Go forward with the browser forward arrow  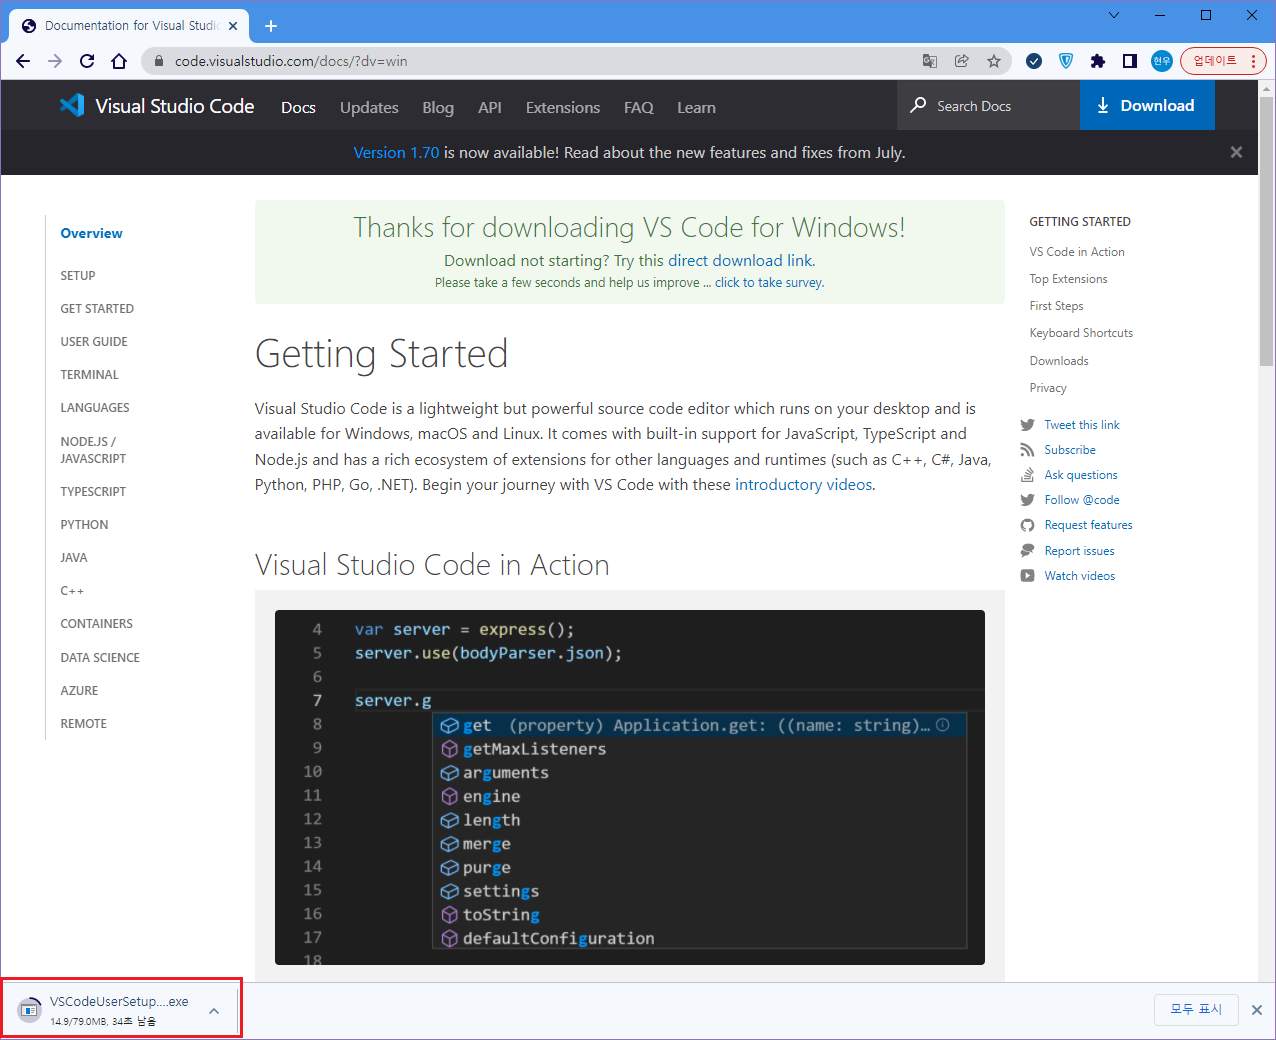coord(55,61)
